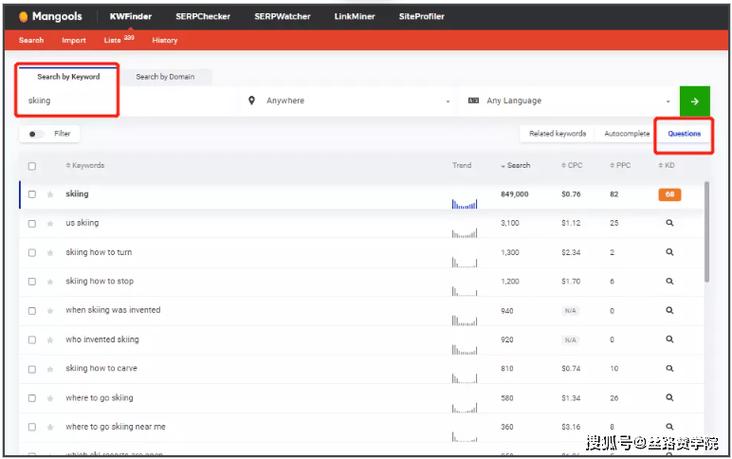Viewport: 732px width, 459px height.
Task: Click the results list vertical scrollbar
Action: pyautogui.click(x=707, y=232)
